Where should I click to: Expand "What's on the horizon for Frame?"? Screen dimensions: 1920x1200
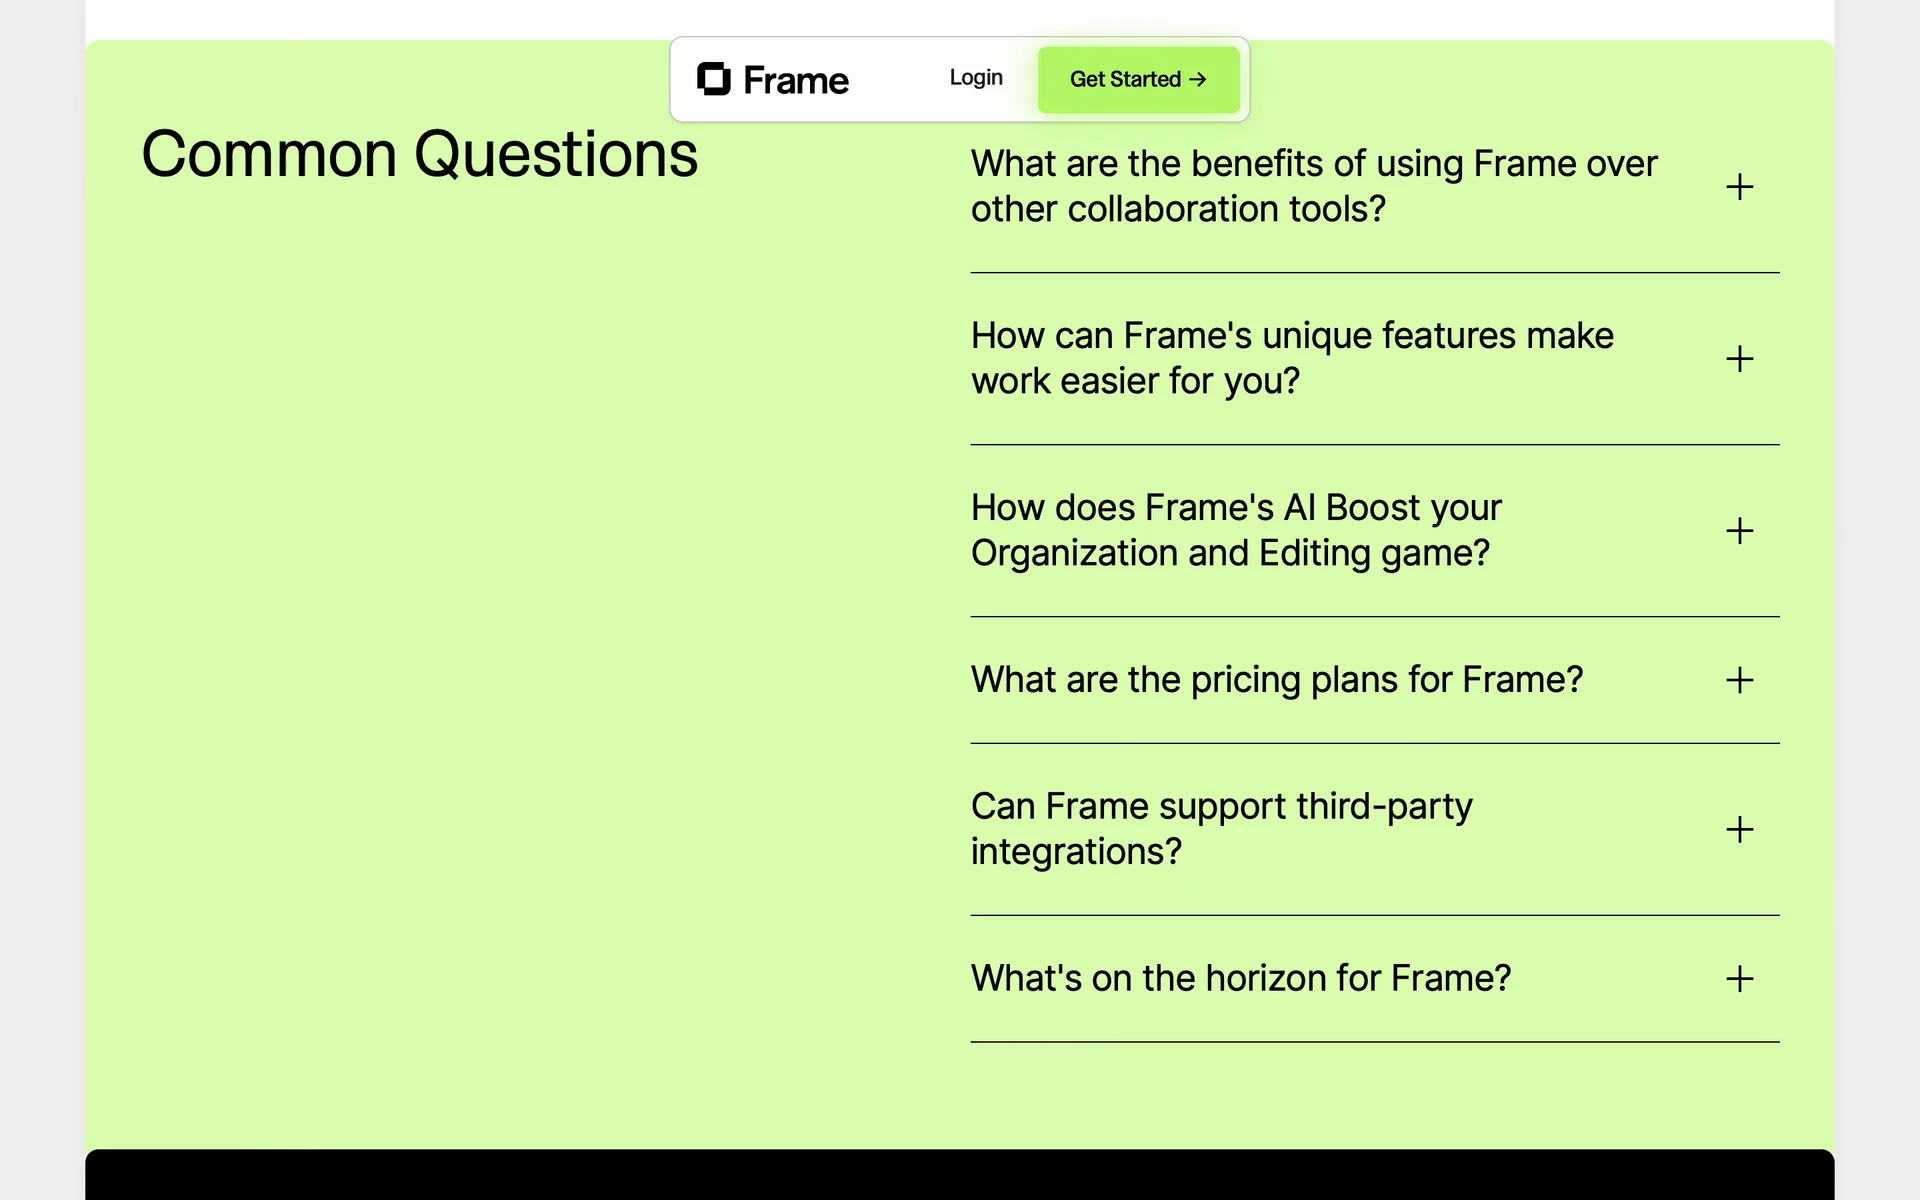1240,978
